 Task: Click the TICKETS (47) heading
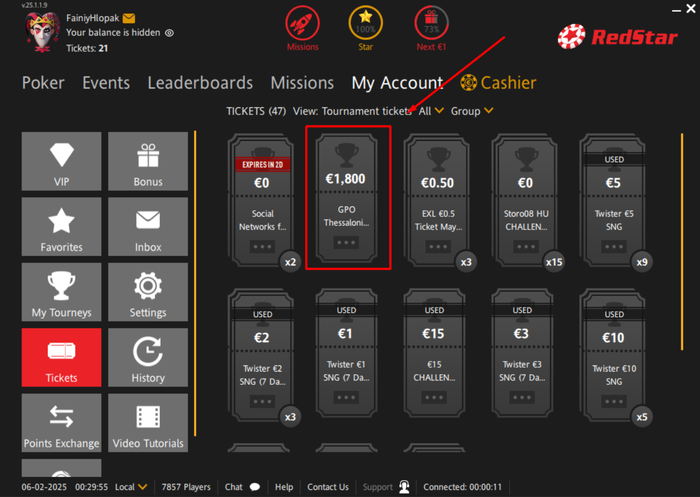[x=256, y=111]
